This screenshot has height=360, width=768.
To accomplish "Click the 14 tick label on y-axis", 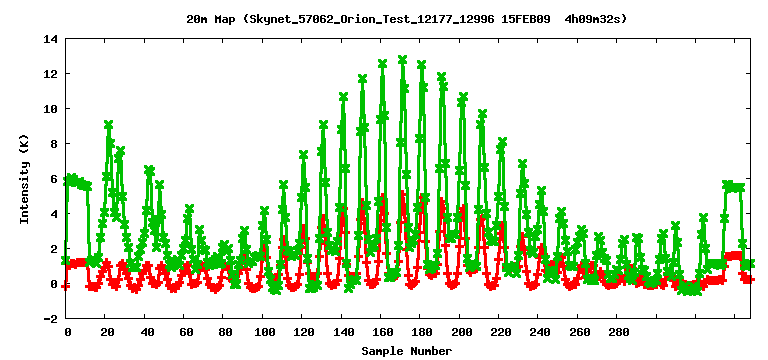I will (50, 39).
